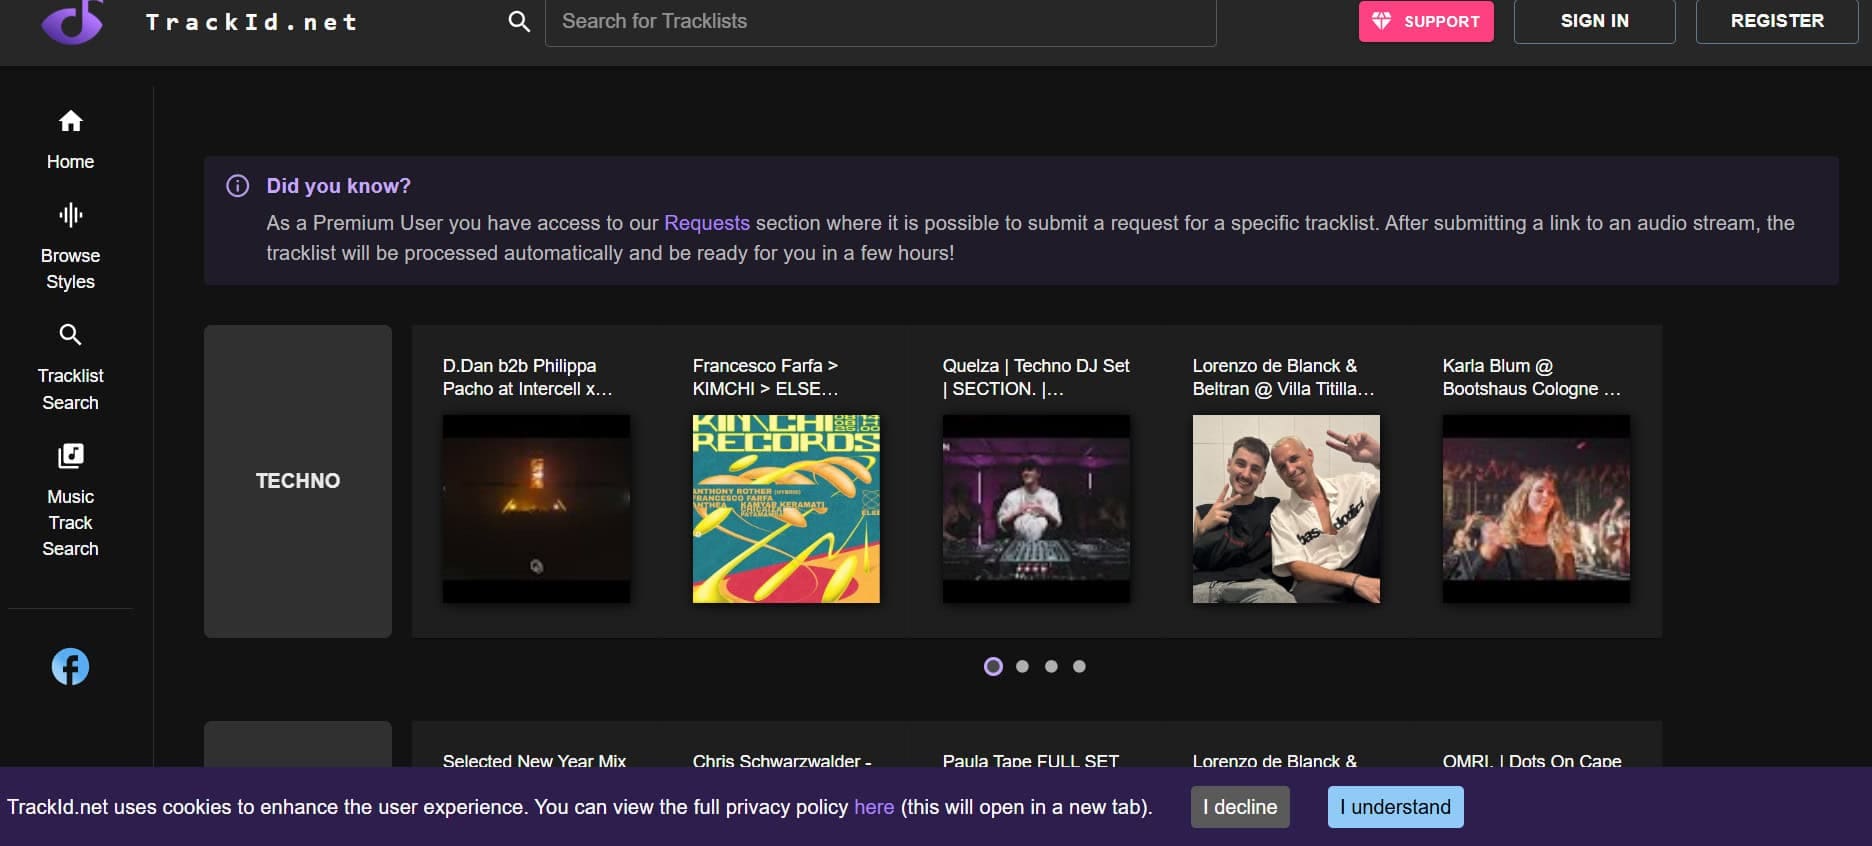Select the first carousel page dot
This screenshot has width=1872, height=846.
tap(993, 667)
